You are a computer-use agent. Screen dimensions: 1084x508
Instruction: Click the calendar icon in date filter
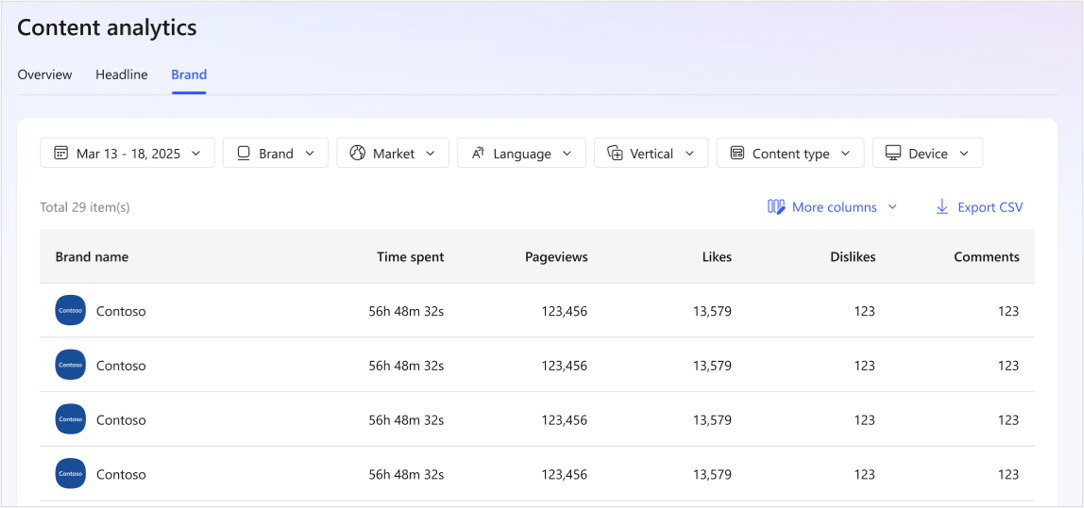point(61,153)
